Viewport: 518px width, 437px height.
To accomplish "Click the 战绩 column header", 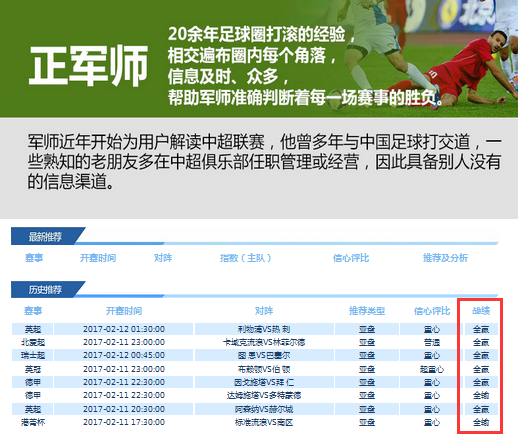I will point(481,311).
